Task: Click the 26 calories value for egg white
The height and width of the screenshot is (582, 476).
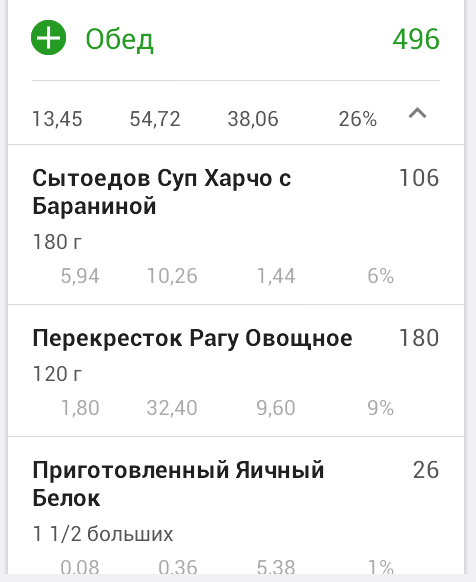Action: pos(426,470)
